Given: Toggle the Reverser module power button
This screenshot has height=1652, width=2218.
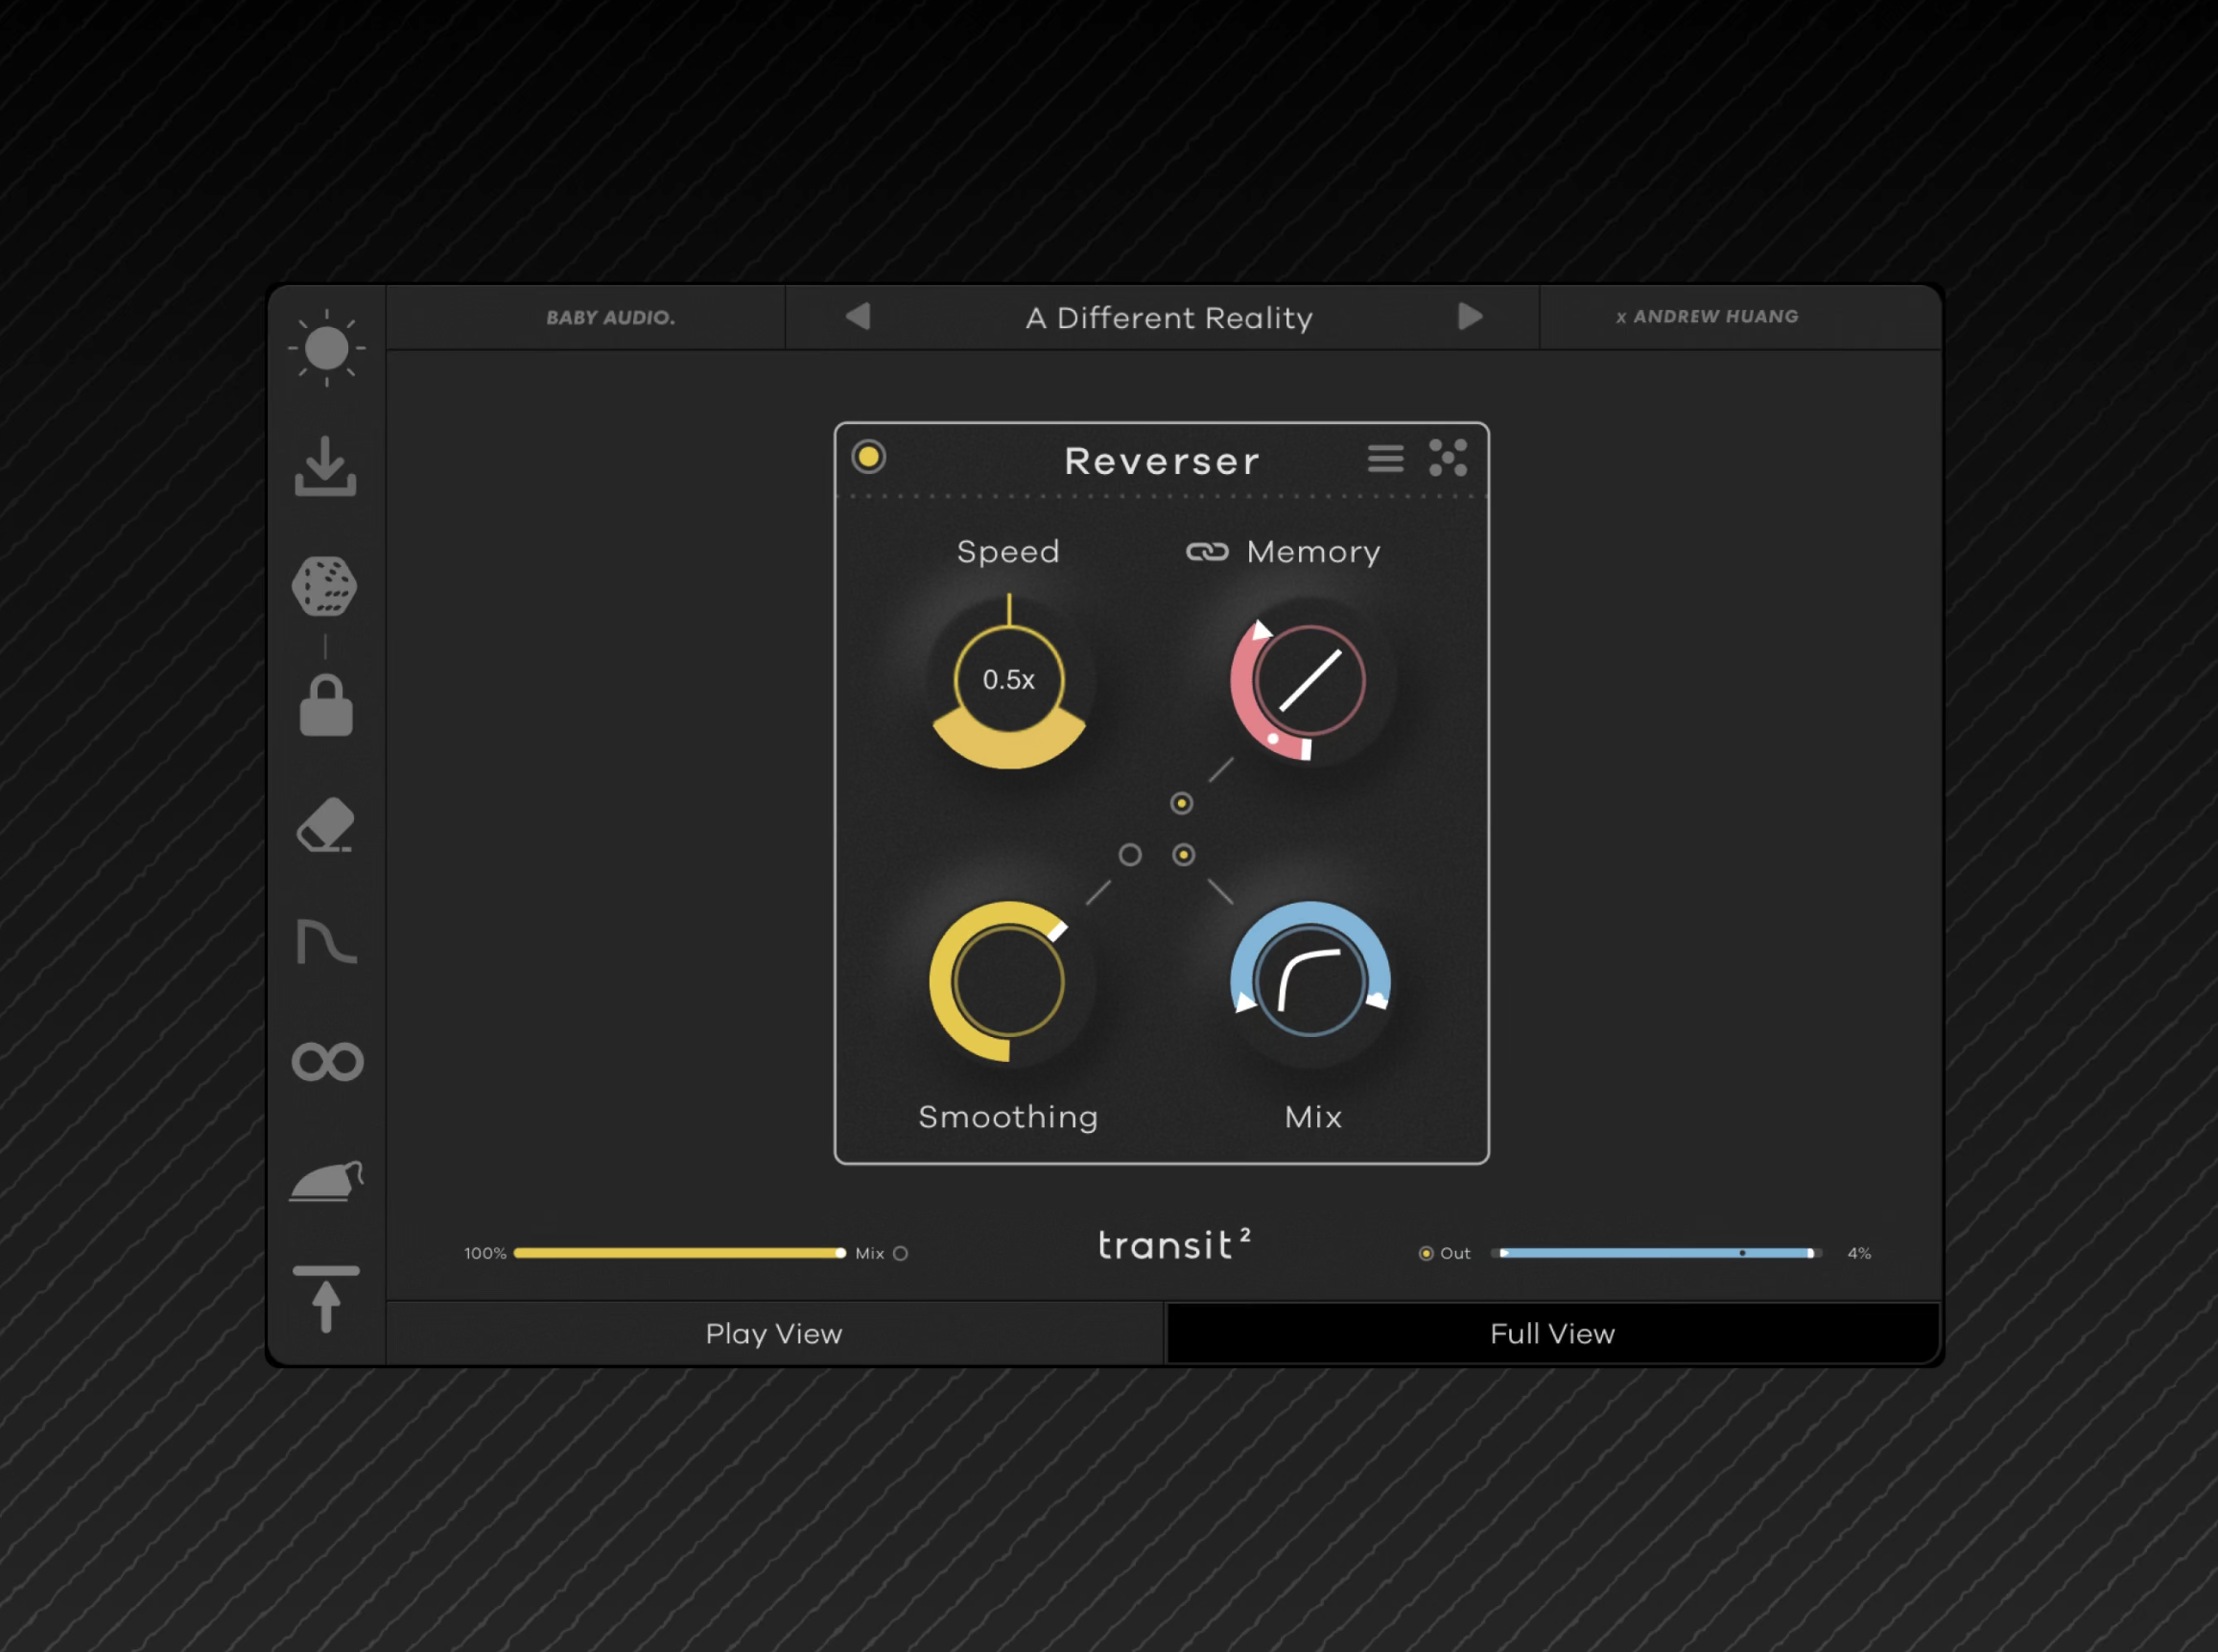Looking at the screenshot, I should coord(868,458).
